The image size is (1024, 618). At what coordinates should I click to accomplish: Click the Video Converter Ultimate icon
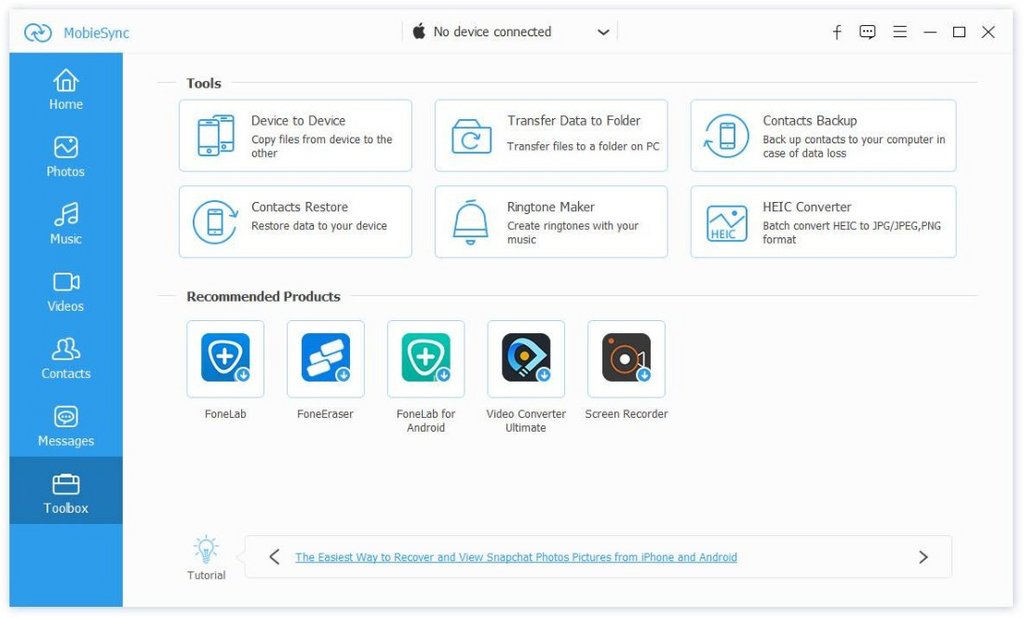coord(526,358)
